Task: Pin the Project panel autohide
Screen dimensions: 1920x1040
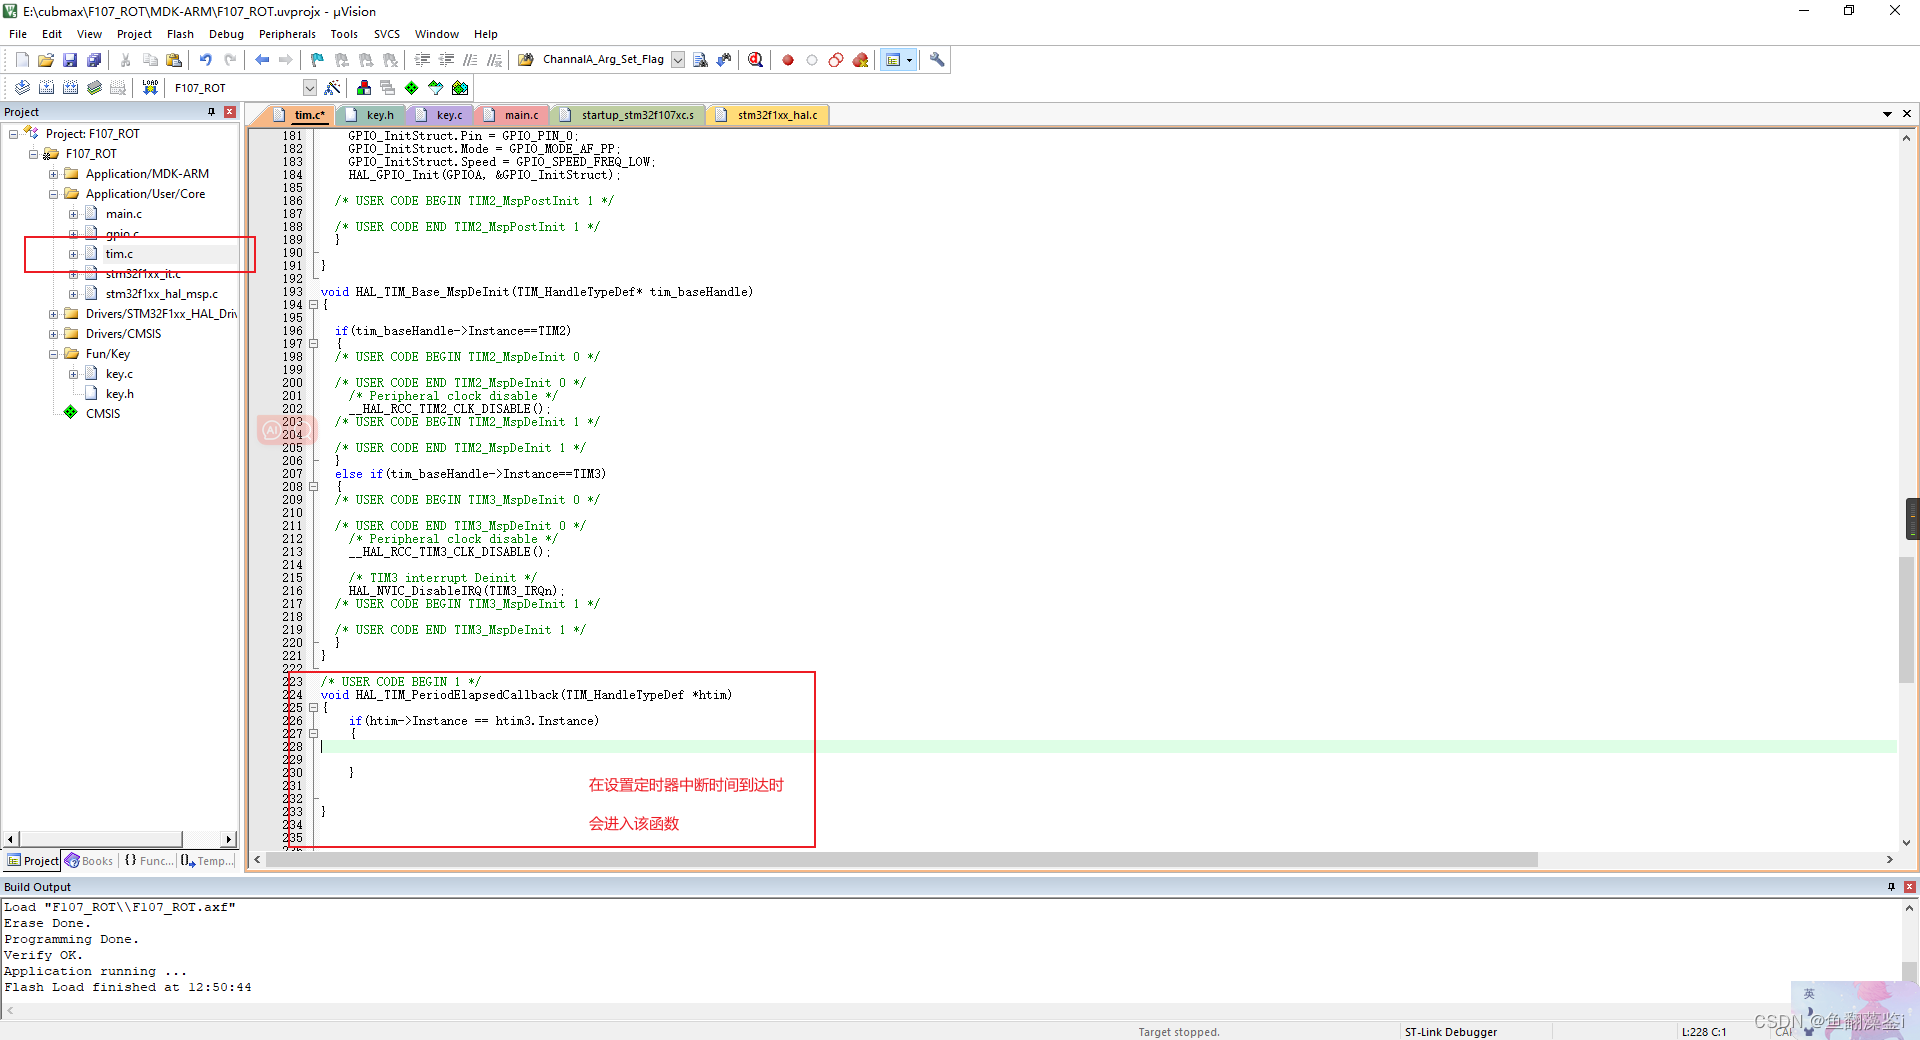Action: [211, 112]
